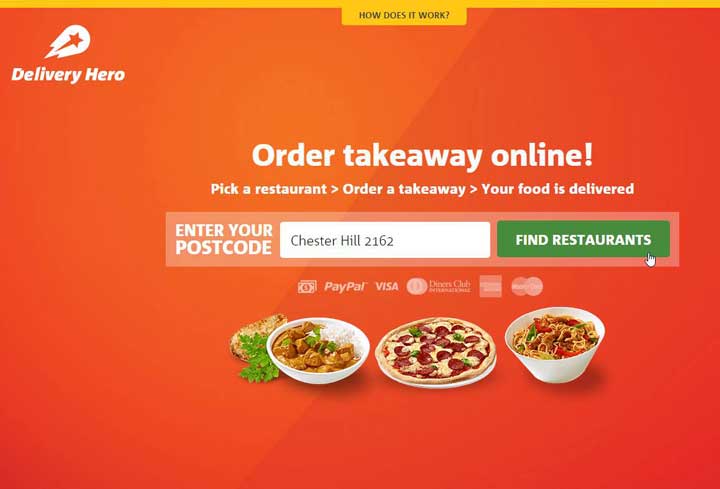Screen dimensions: 720x489
Task: Click the American Express card icon
Action: [x=490, y=287]
